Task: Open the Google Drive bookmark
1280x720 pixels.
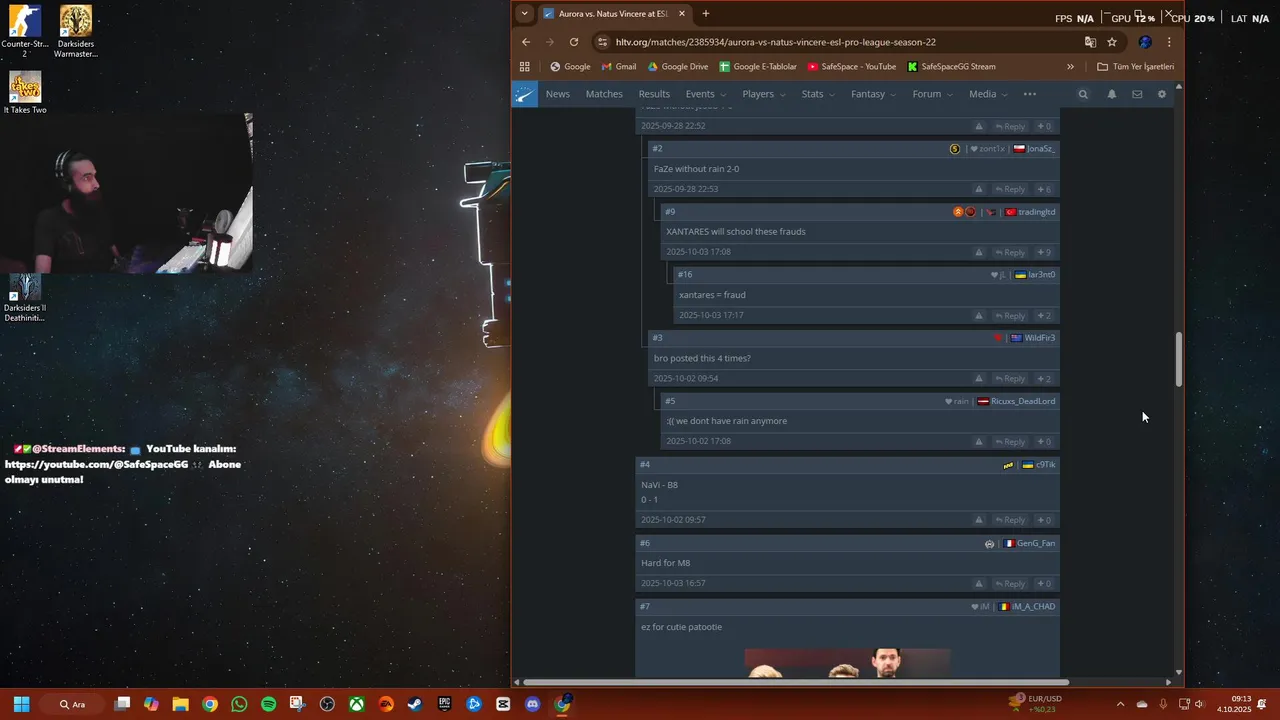Action: [678, 67]
